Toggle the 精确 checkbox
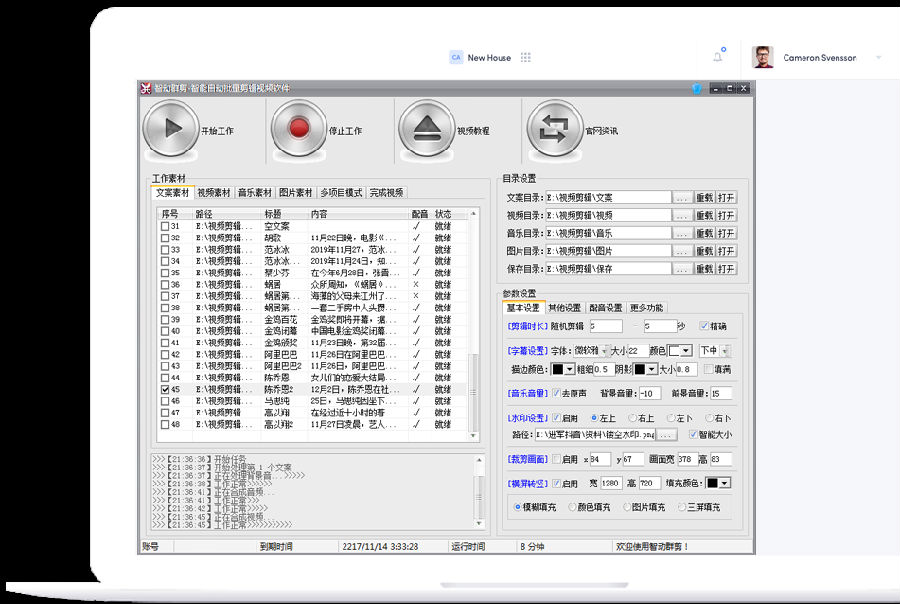This screenshot has height=604, width=900. (704, 326)
